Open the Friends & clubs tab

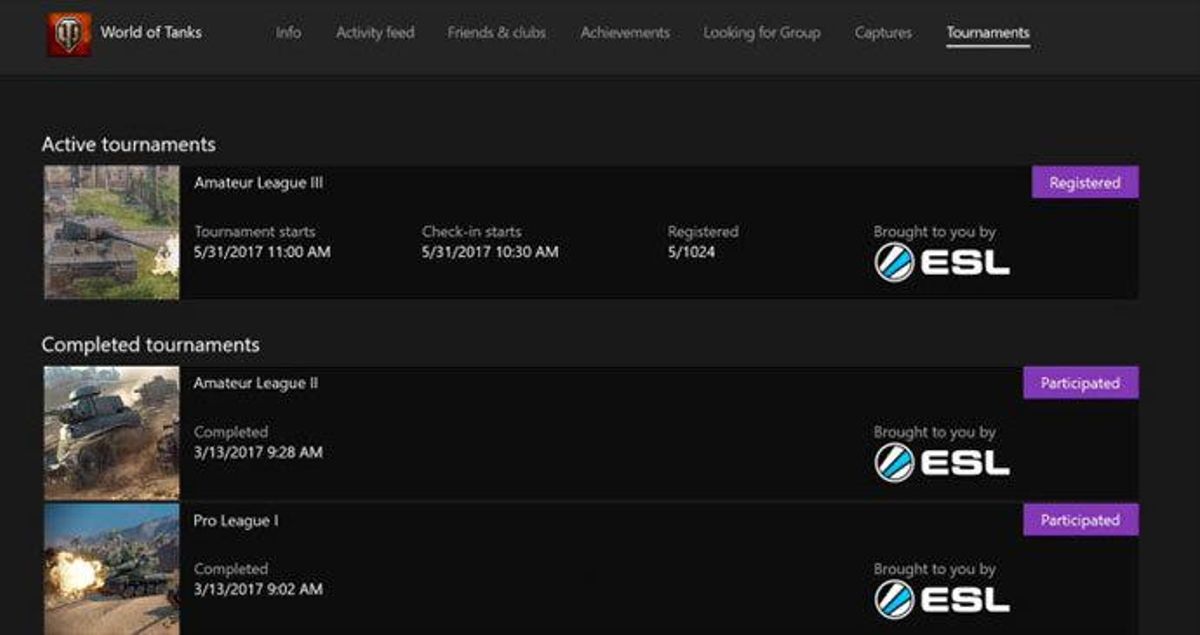(497, 32)
